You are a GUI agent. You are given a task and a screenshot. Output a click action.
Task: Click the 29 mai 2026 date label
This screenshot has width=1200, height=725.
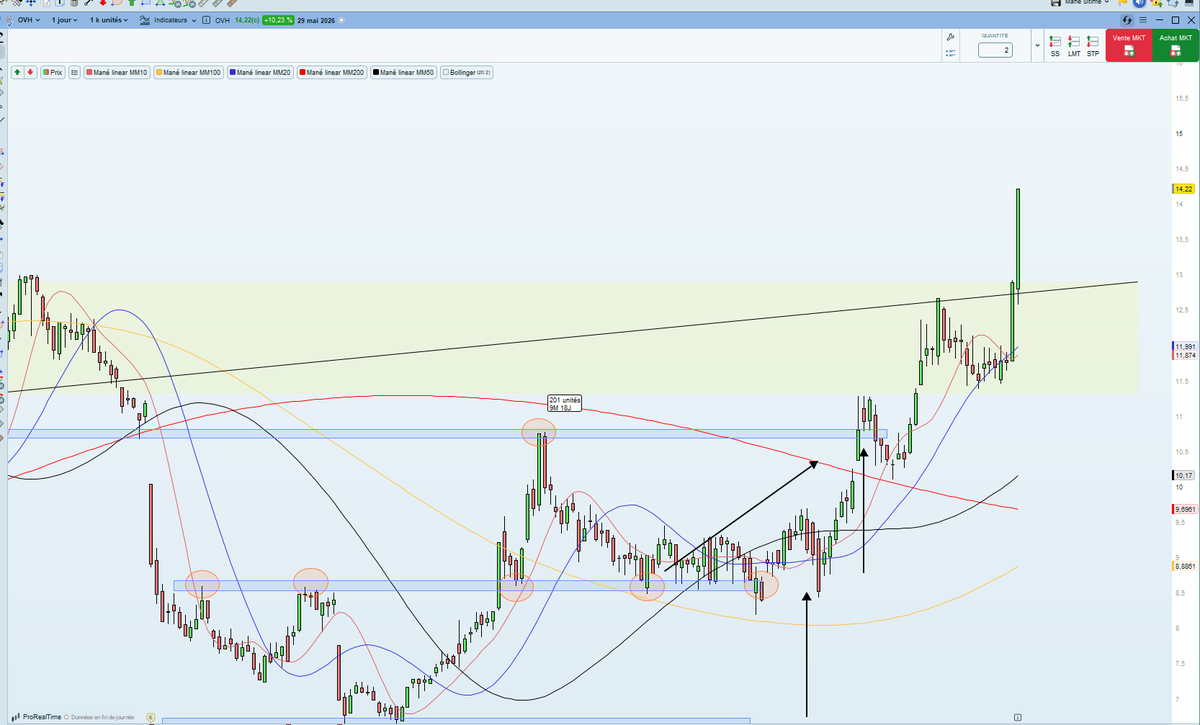[316, 20]
